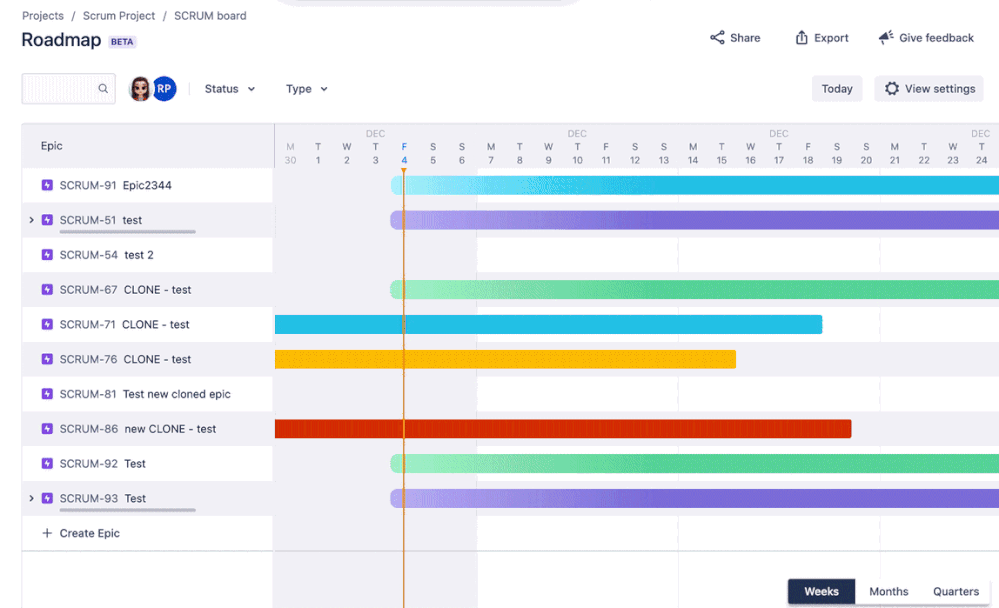Open the Share dialog
Viewport: 999px width, 608px height.
735,37
